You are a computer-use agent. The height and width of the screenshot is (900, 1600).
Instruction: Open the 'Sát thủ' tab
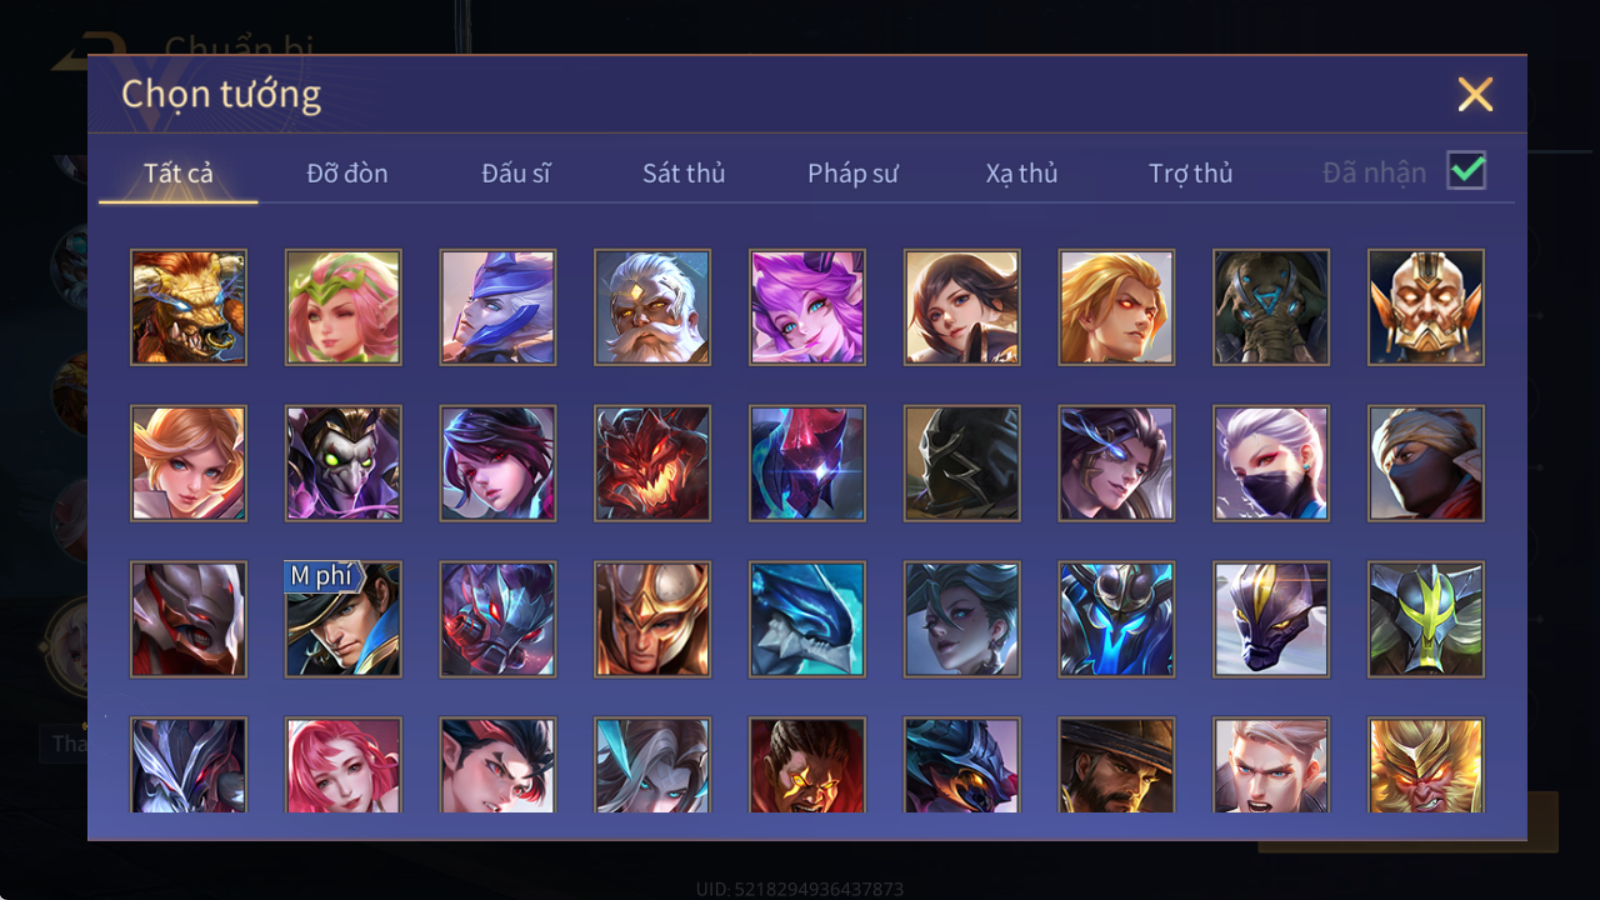pyautogui.click(x=683, y=173)
